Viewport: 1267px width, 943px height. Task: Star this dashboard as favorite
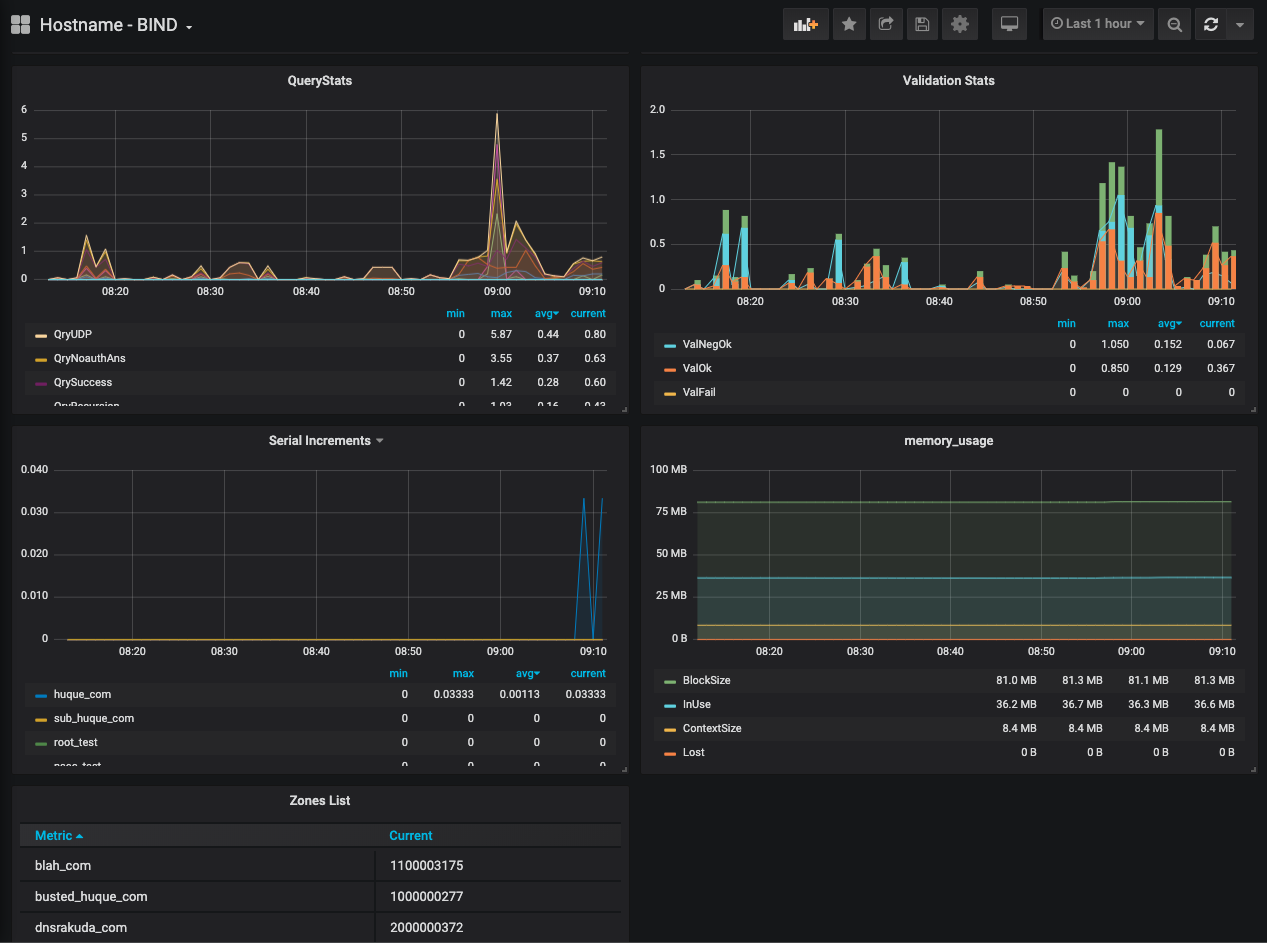[x=849, y=24]
